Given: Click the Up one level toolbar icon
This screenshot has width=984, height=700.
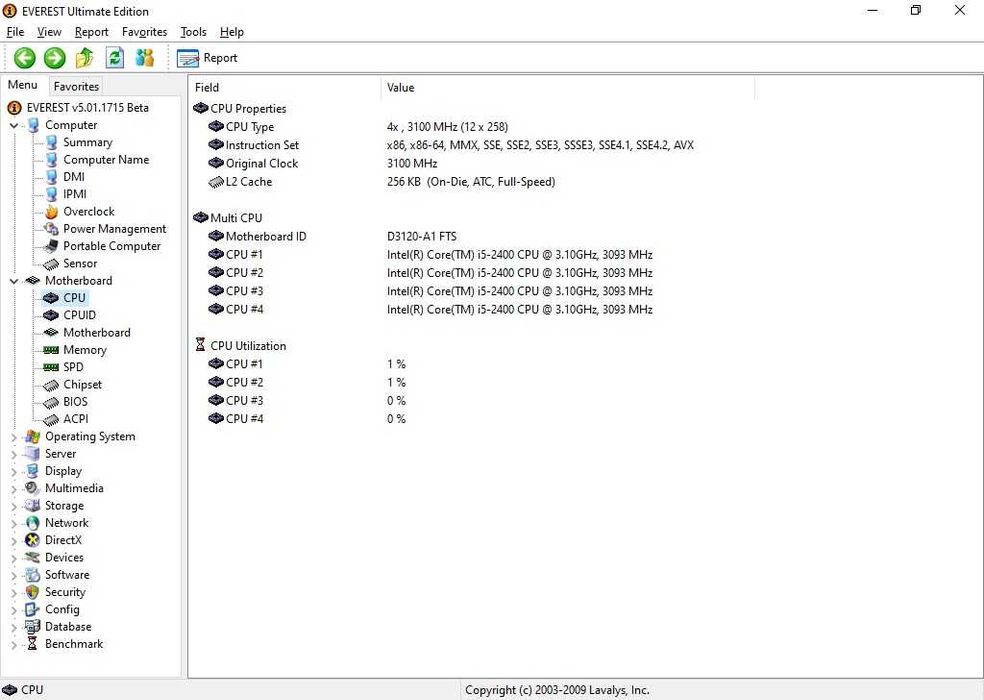Looking at the screenshot, I should tap(84, 58).
